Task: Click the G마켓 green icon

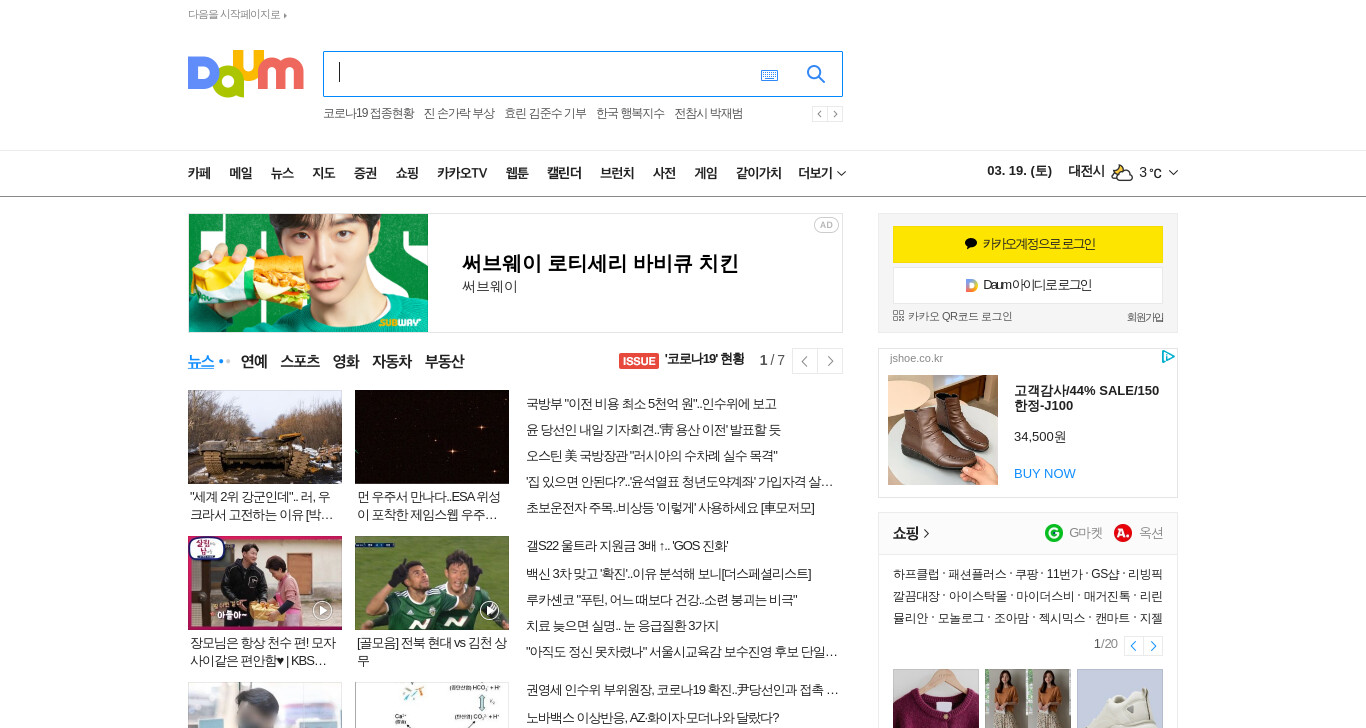Action: [x=1054, y=533]
